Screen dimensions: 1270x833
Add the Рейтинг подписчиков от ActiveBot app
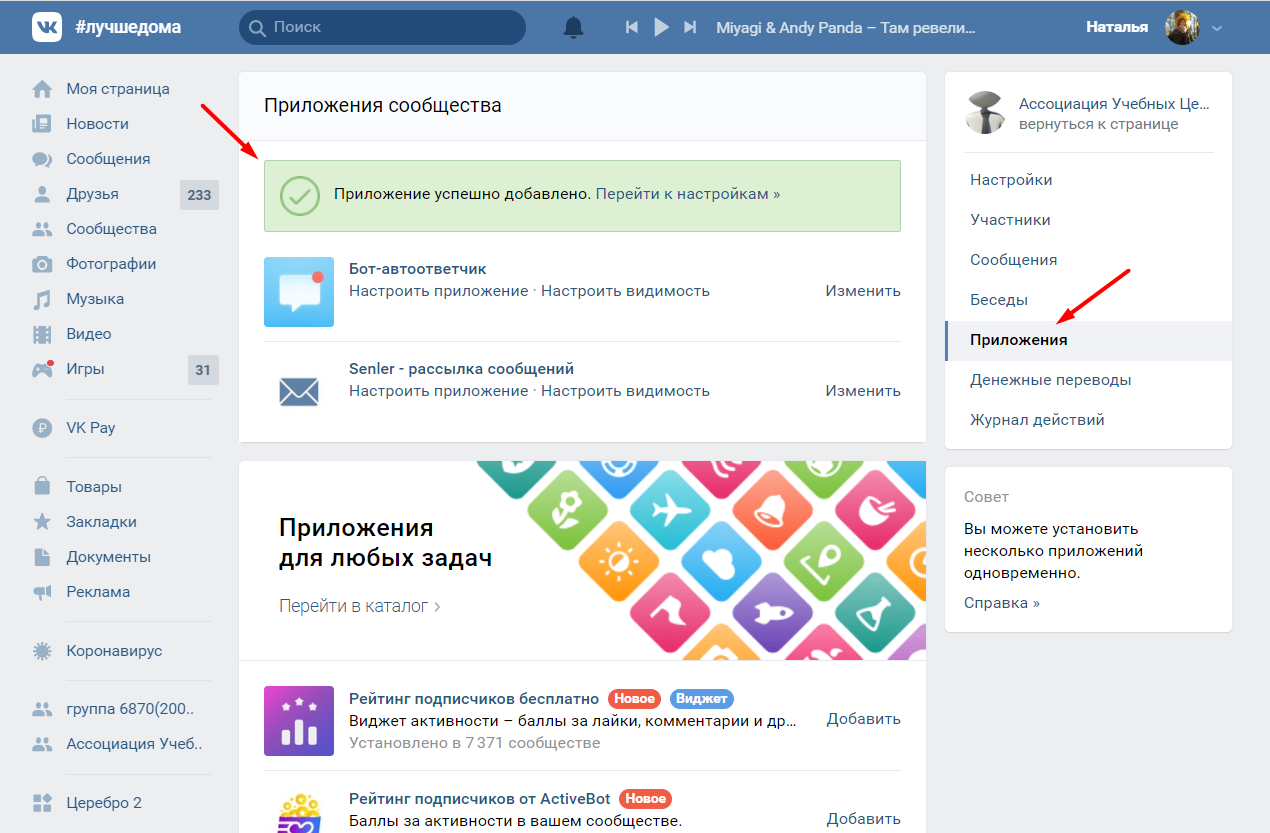coord(863,819)
